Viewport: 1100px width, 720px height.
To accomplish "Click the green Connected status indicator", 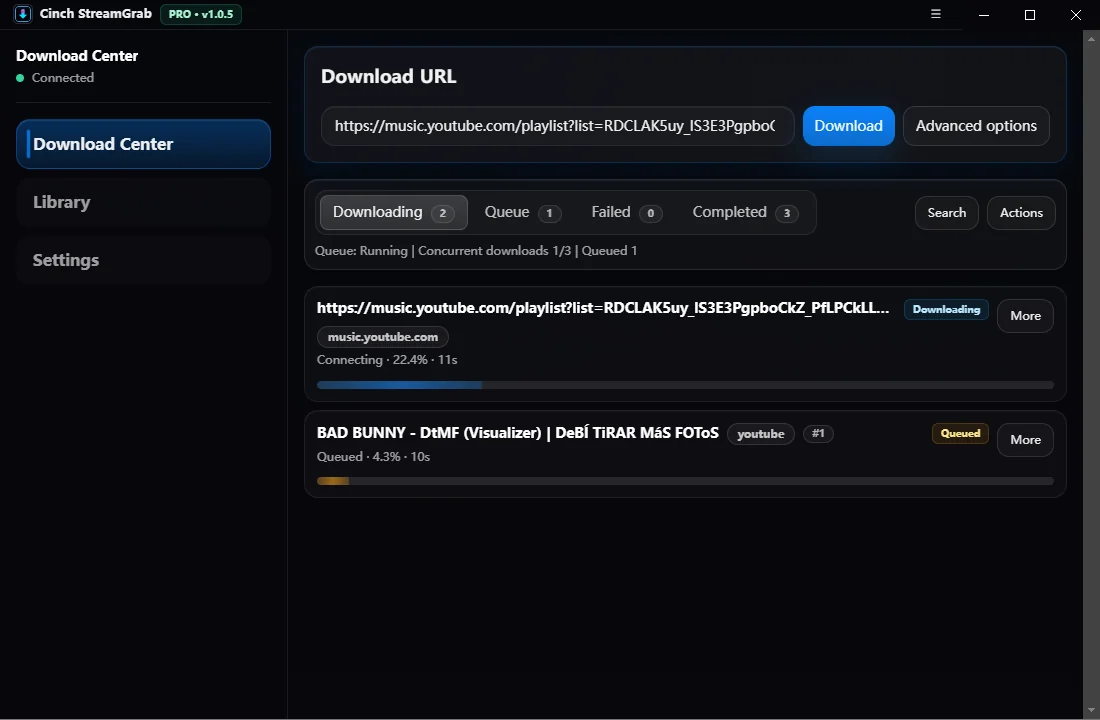I will (22, 77).
